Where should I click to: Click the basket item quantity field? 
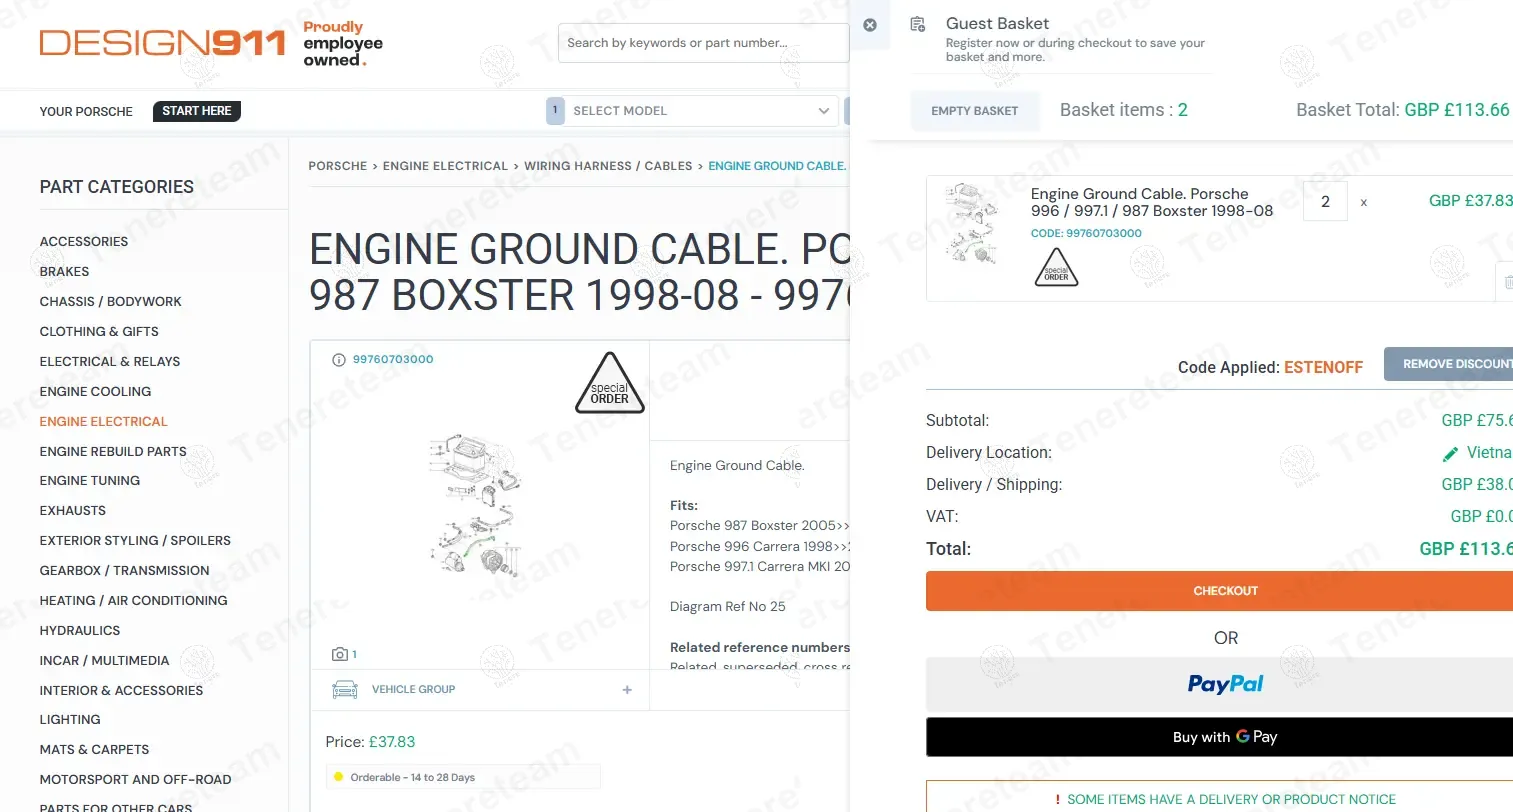coord(1325,202)
